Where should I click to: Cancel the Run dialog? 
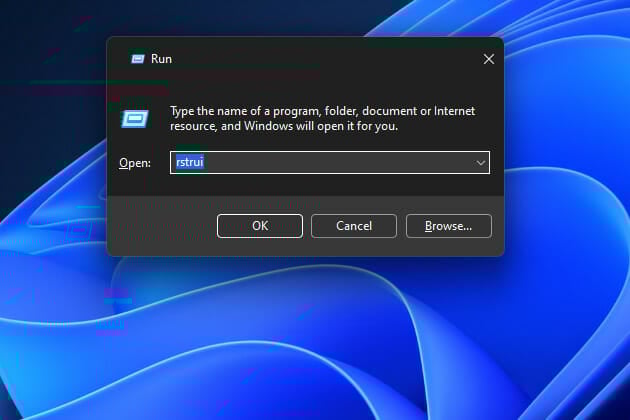(354, 226)
